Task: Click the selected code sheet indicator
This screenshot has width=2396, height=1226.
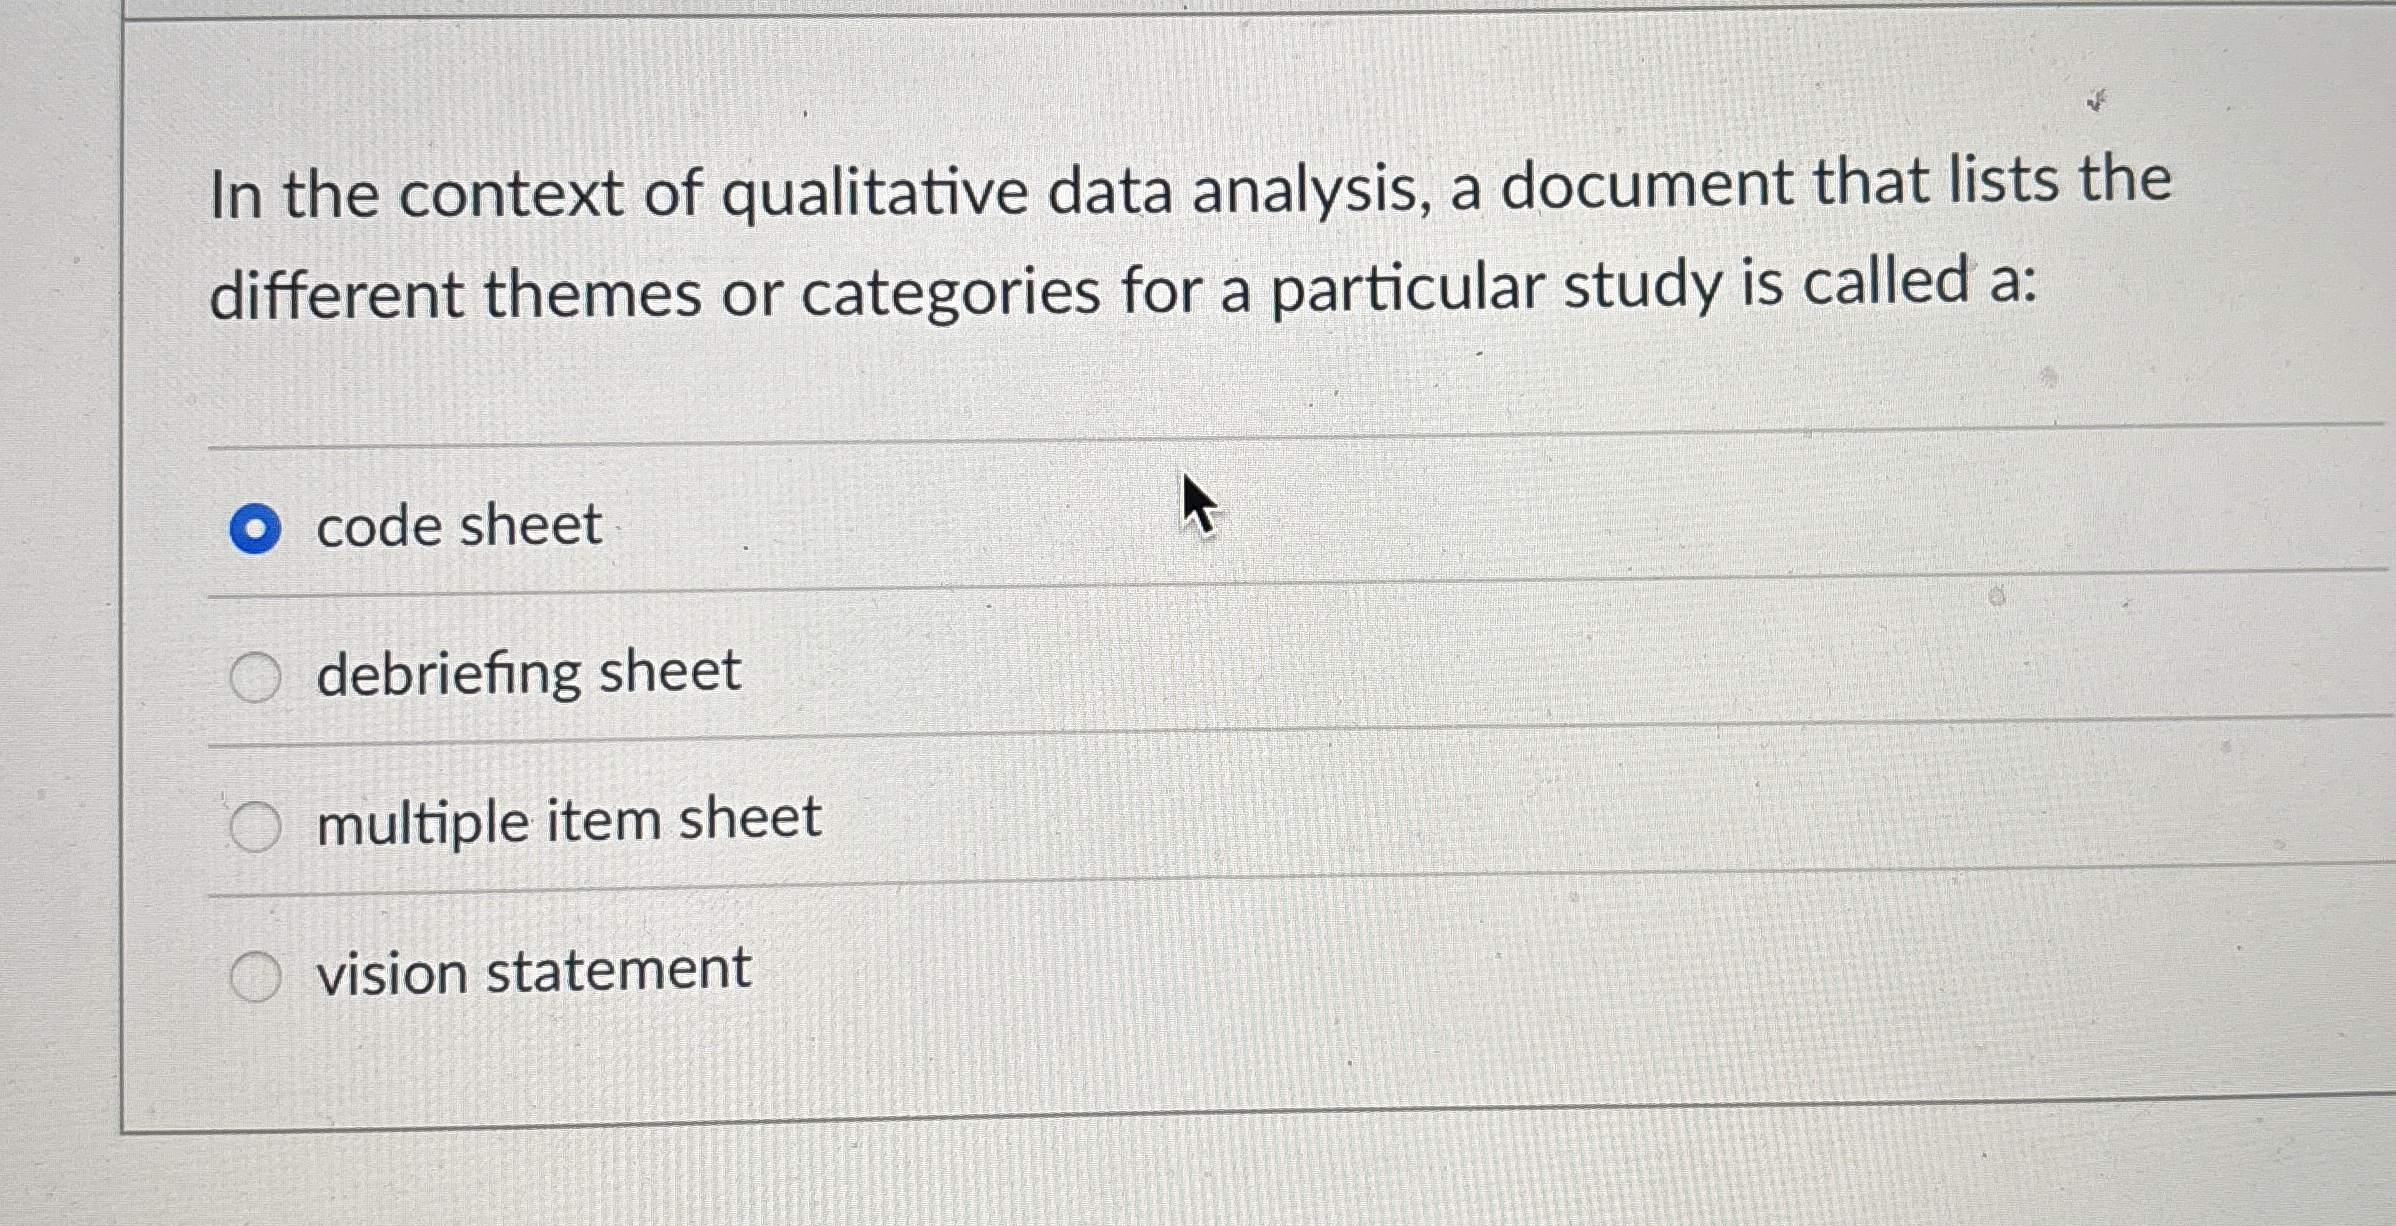Action: 258,526
